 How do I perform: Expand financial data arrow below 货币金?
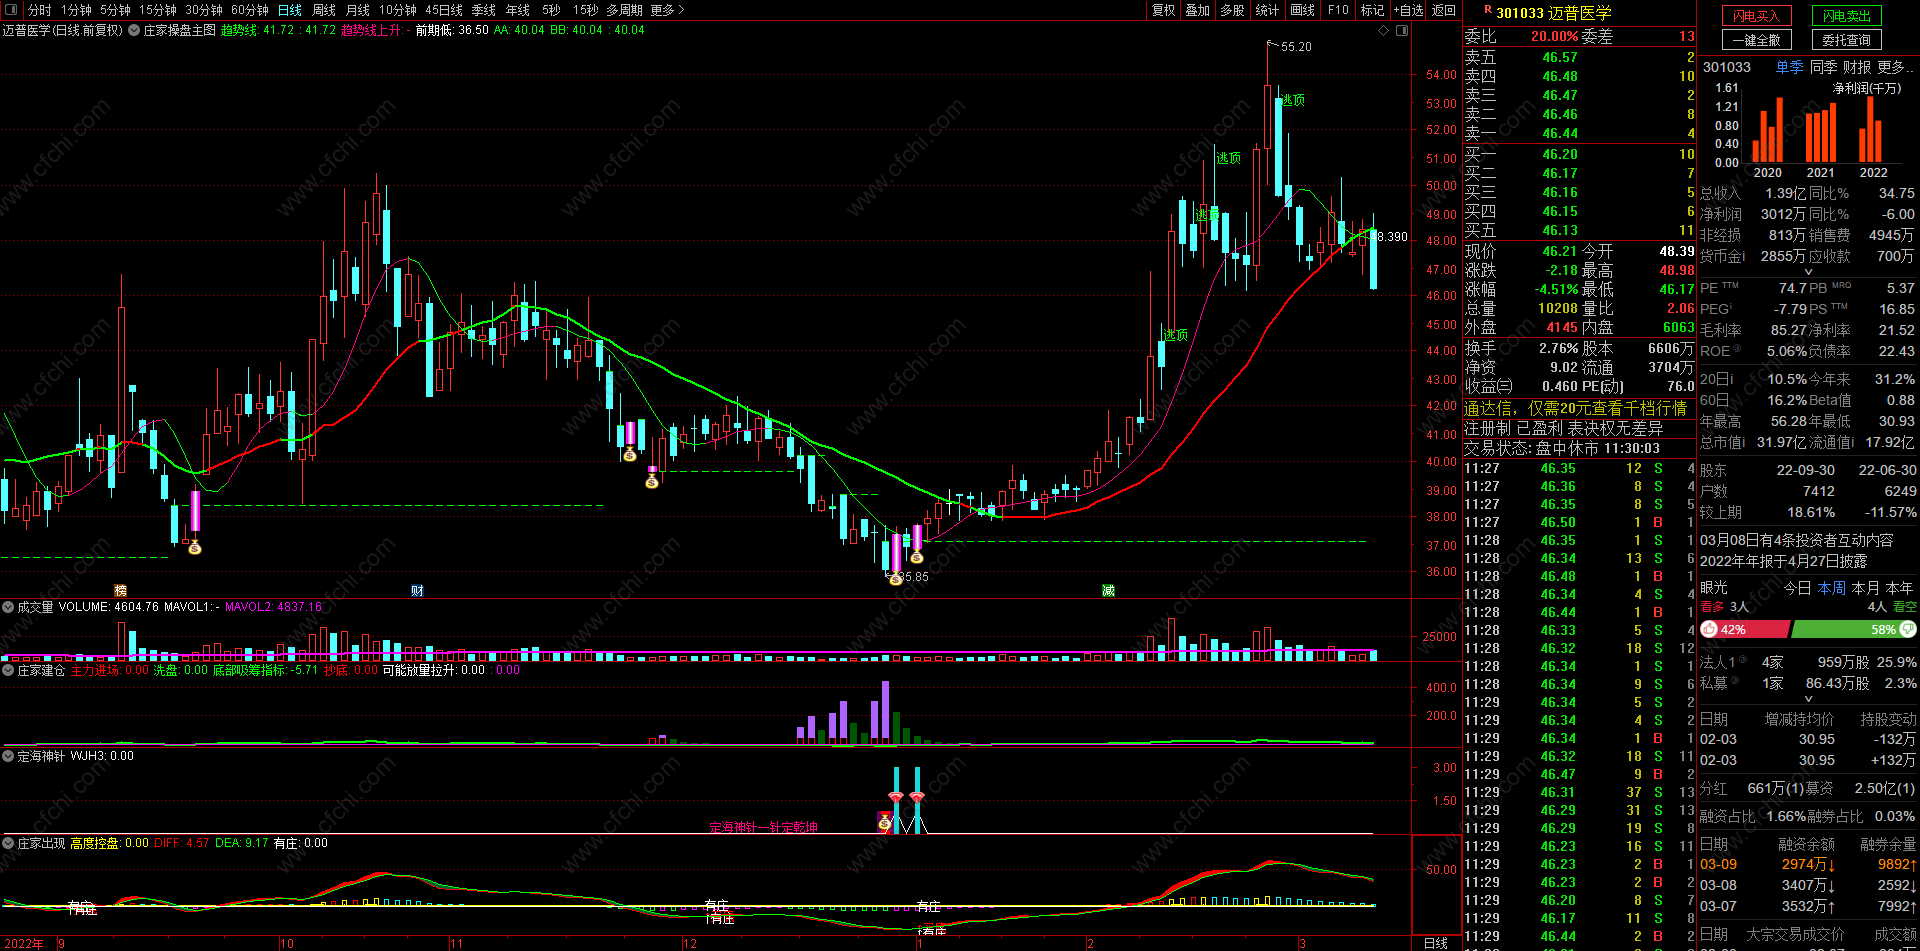click(x=1808, y=272)
